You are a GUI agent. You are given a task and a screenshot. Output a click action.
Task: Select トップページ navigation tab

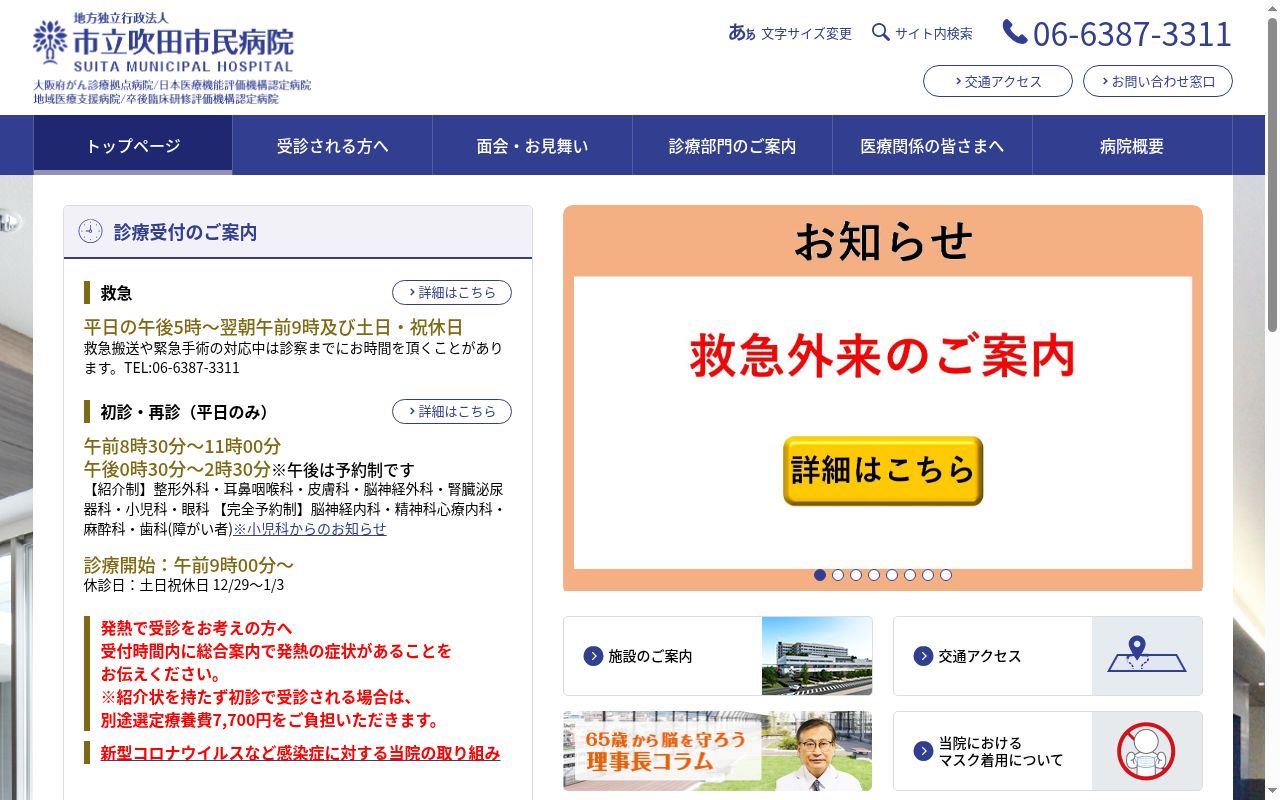(133, 145)
